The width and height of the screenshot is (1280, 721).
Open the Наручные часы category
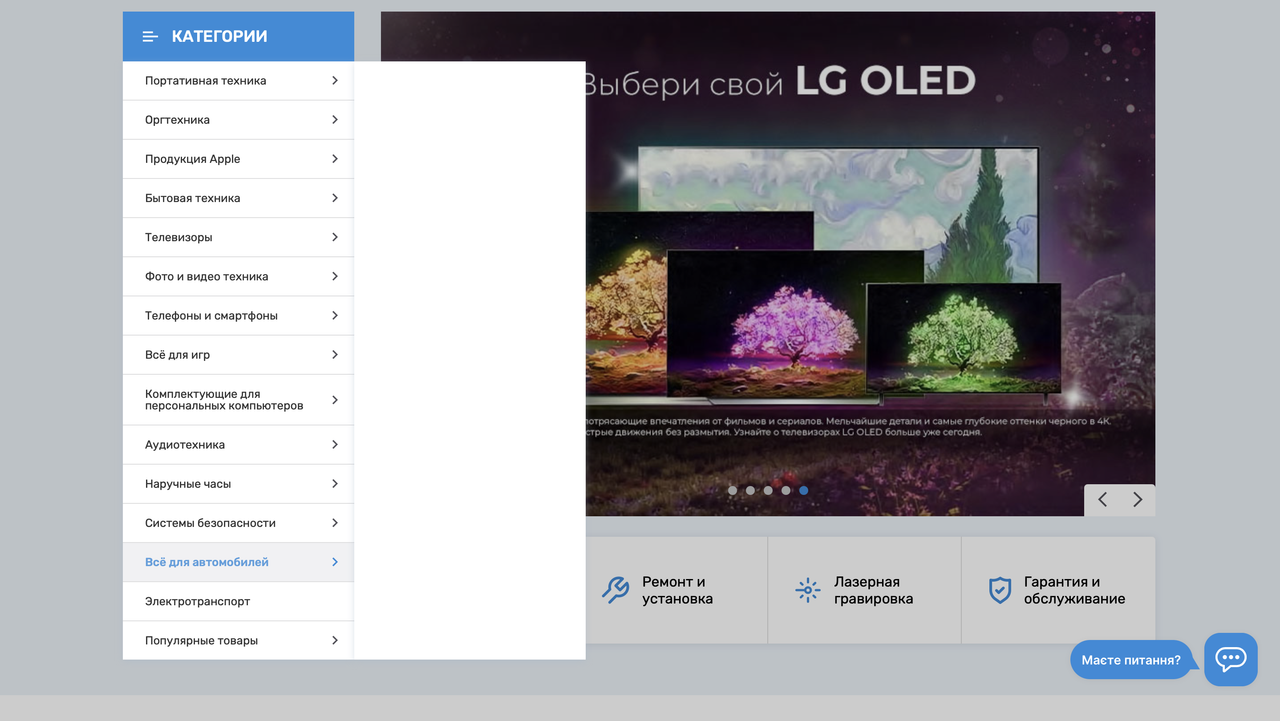pos(238,484)
